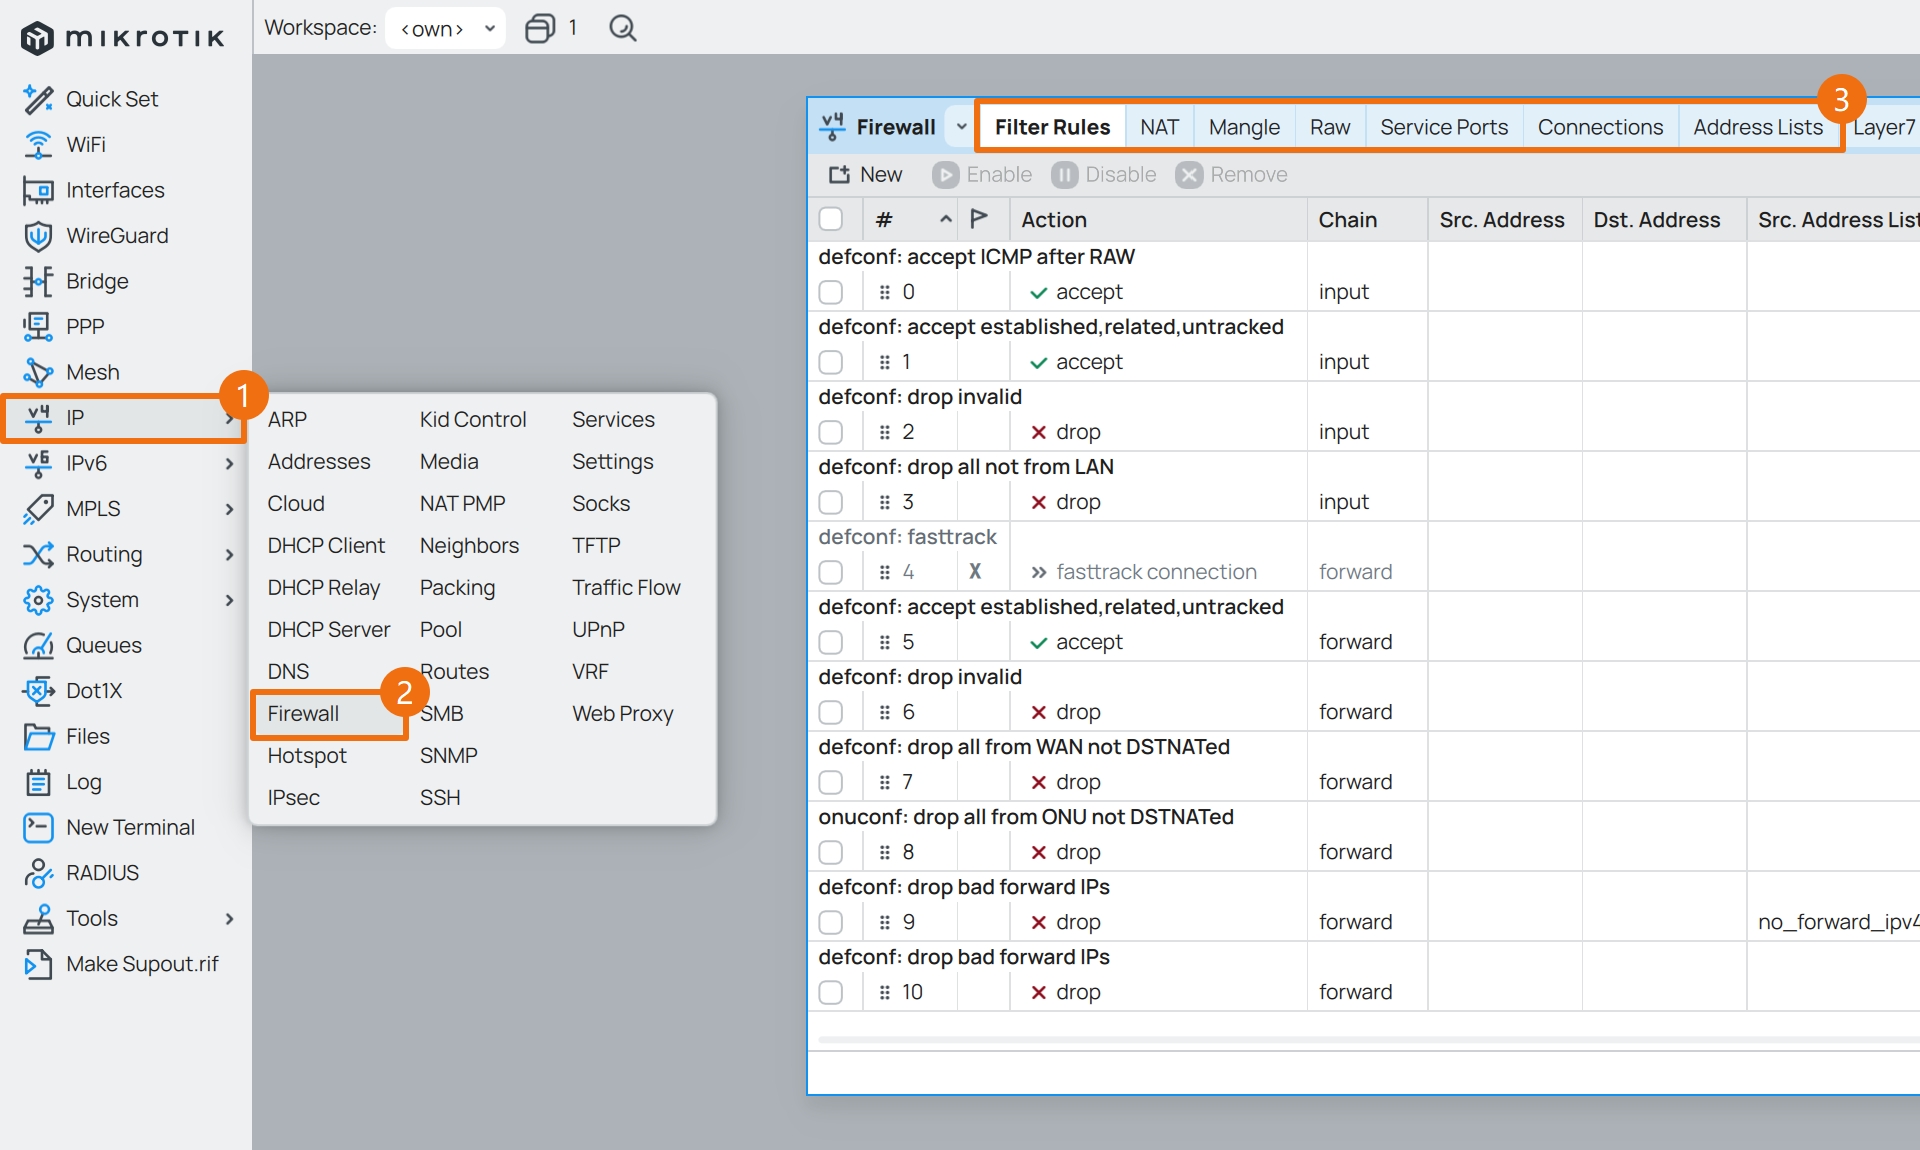This screenshot has width=1920, height=1150.
Task: Check the box for rule 2
Action: pos(831,432)
